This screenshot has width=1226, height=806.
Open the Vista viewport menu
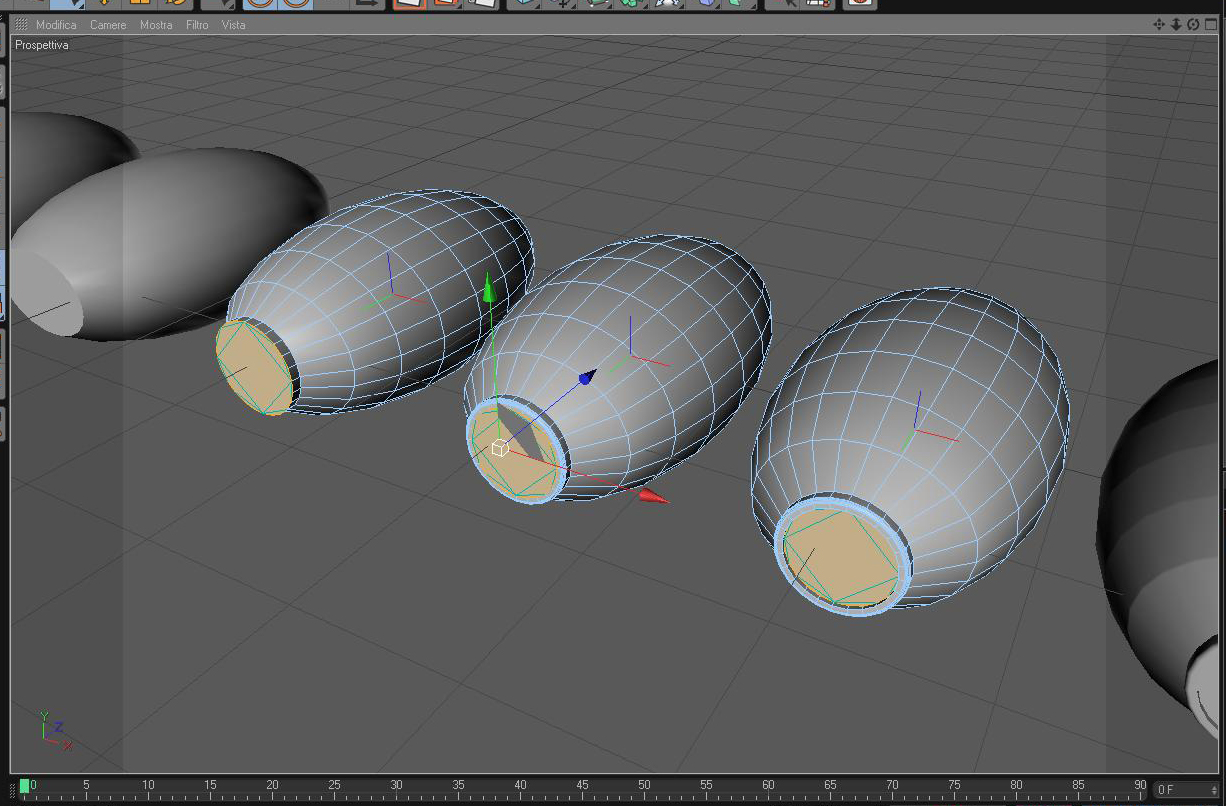[233, 25]
